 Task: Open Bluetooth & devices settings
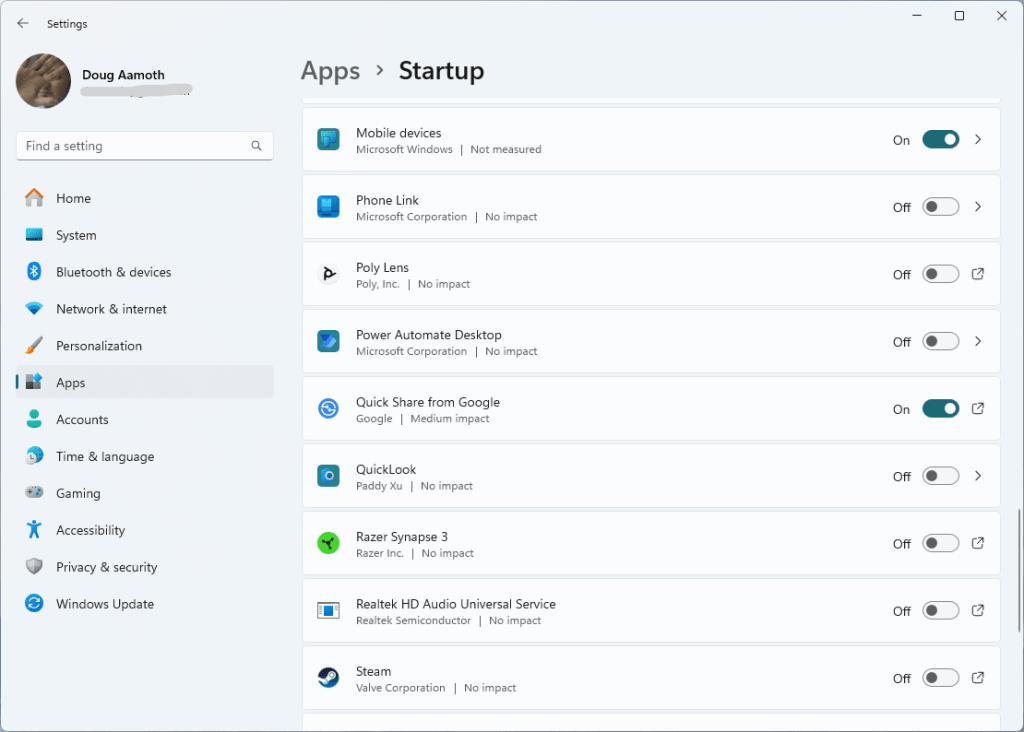[x=113, y=272]
